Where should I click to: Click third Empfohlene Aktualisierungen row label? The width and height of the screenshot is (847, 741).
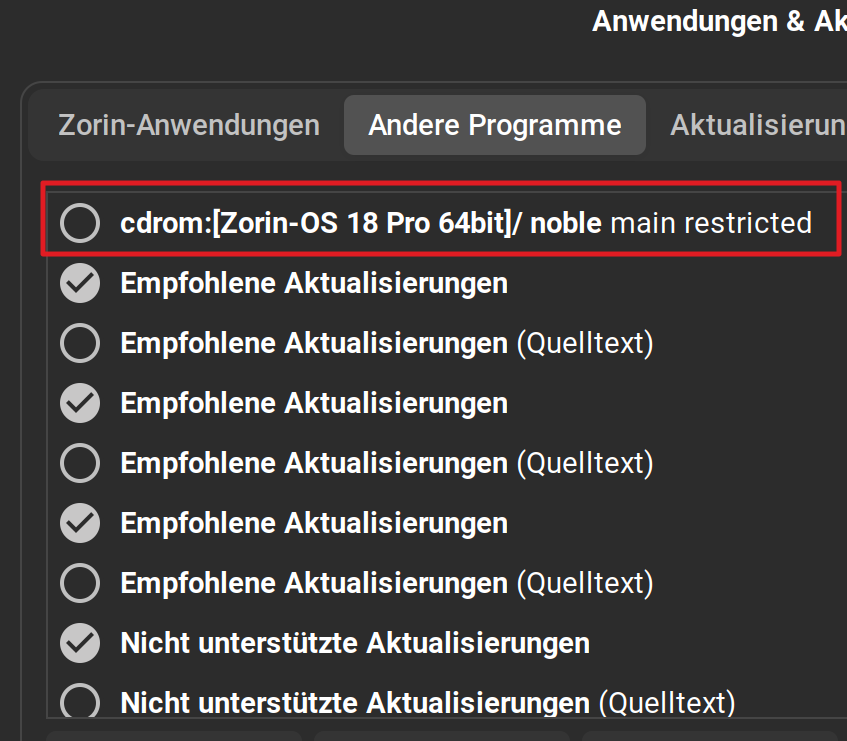tap(314, 523)
